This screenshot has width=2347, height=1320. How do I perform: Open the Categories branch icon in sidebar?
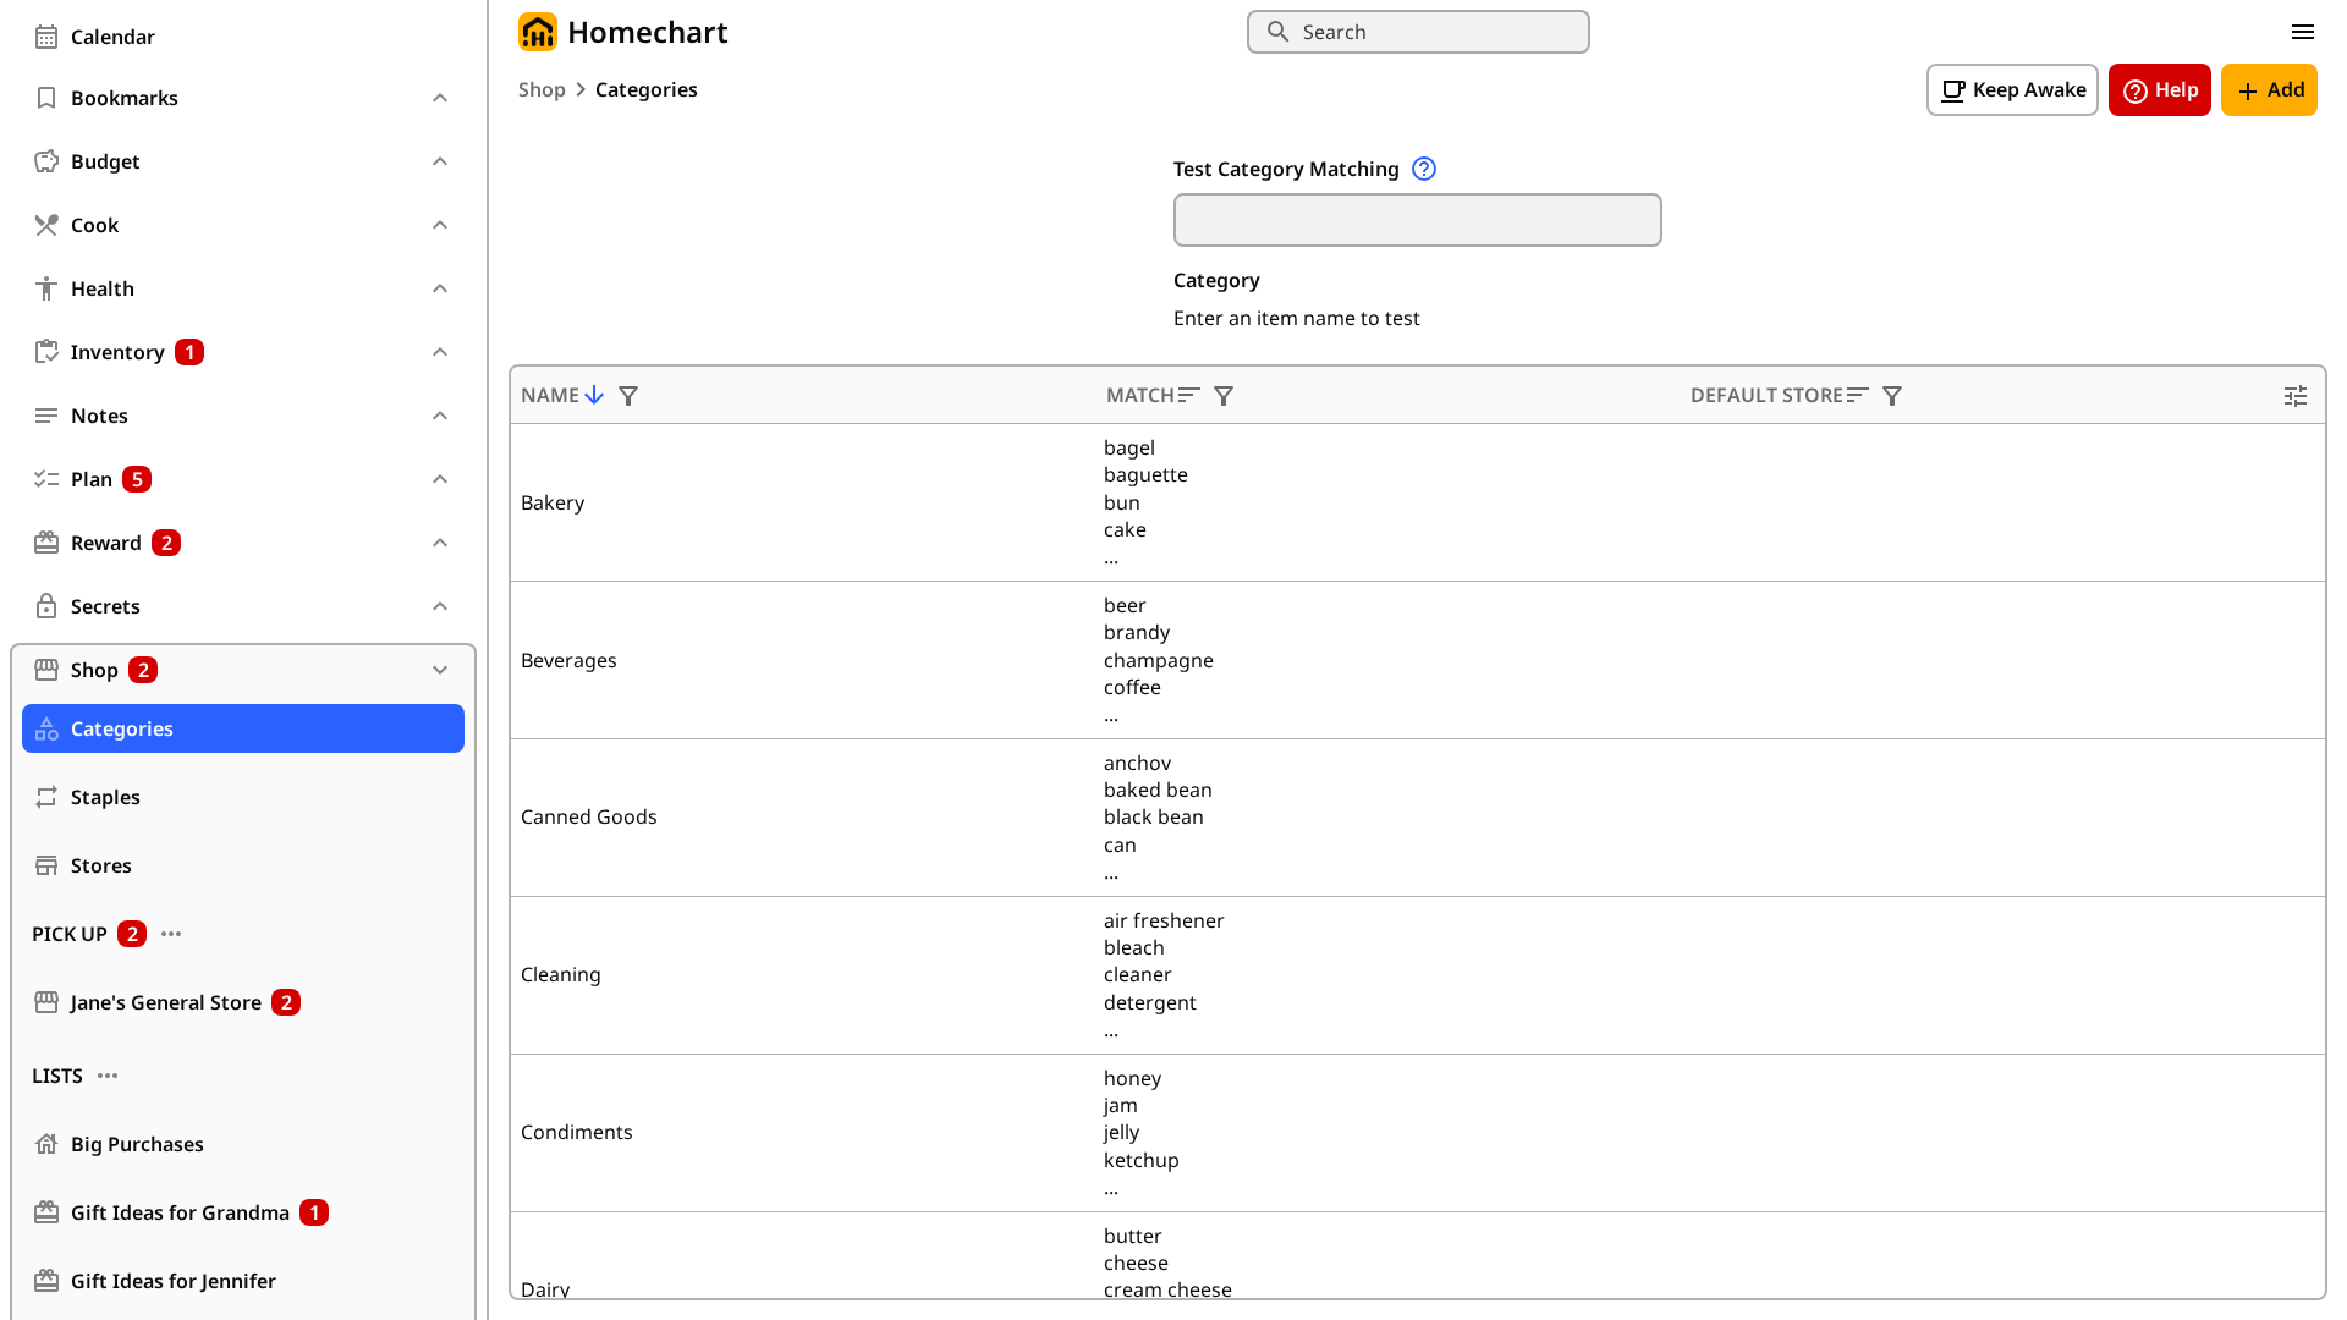tap(46, 728)
